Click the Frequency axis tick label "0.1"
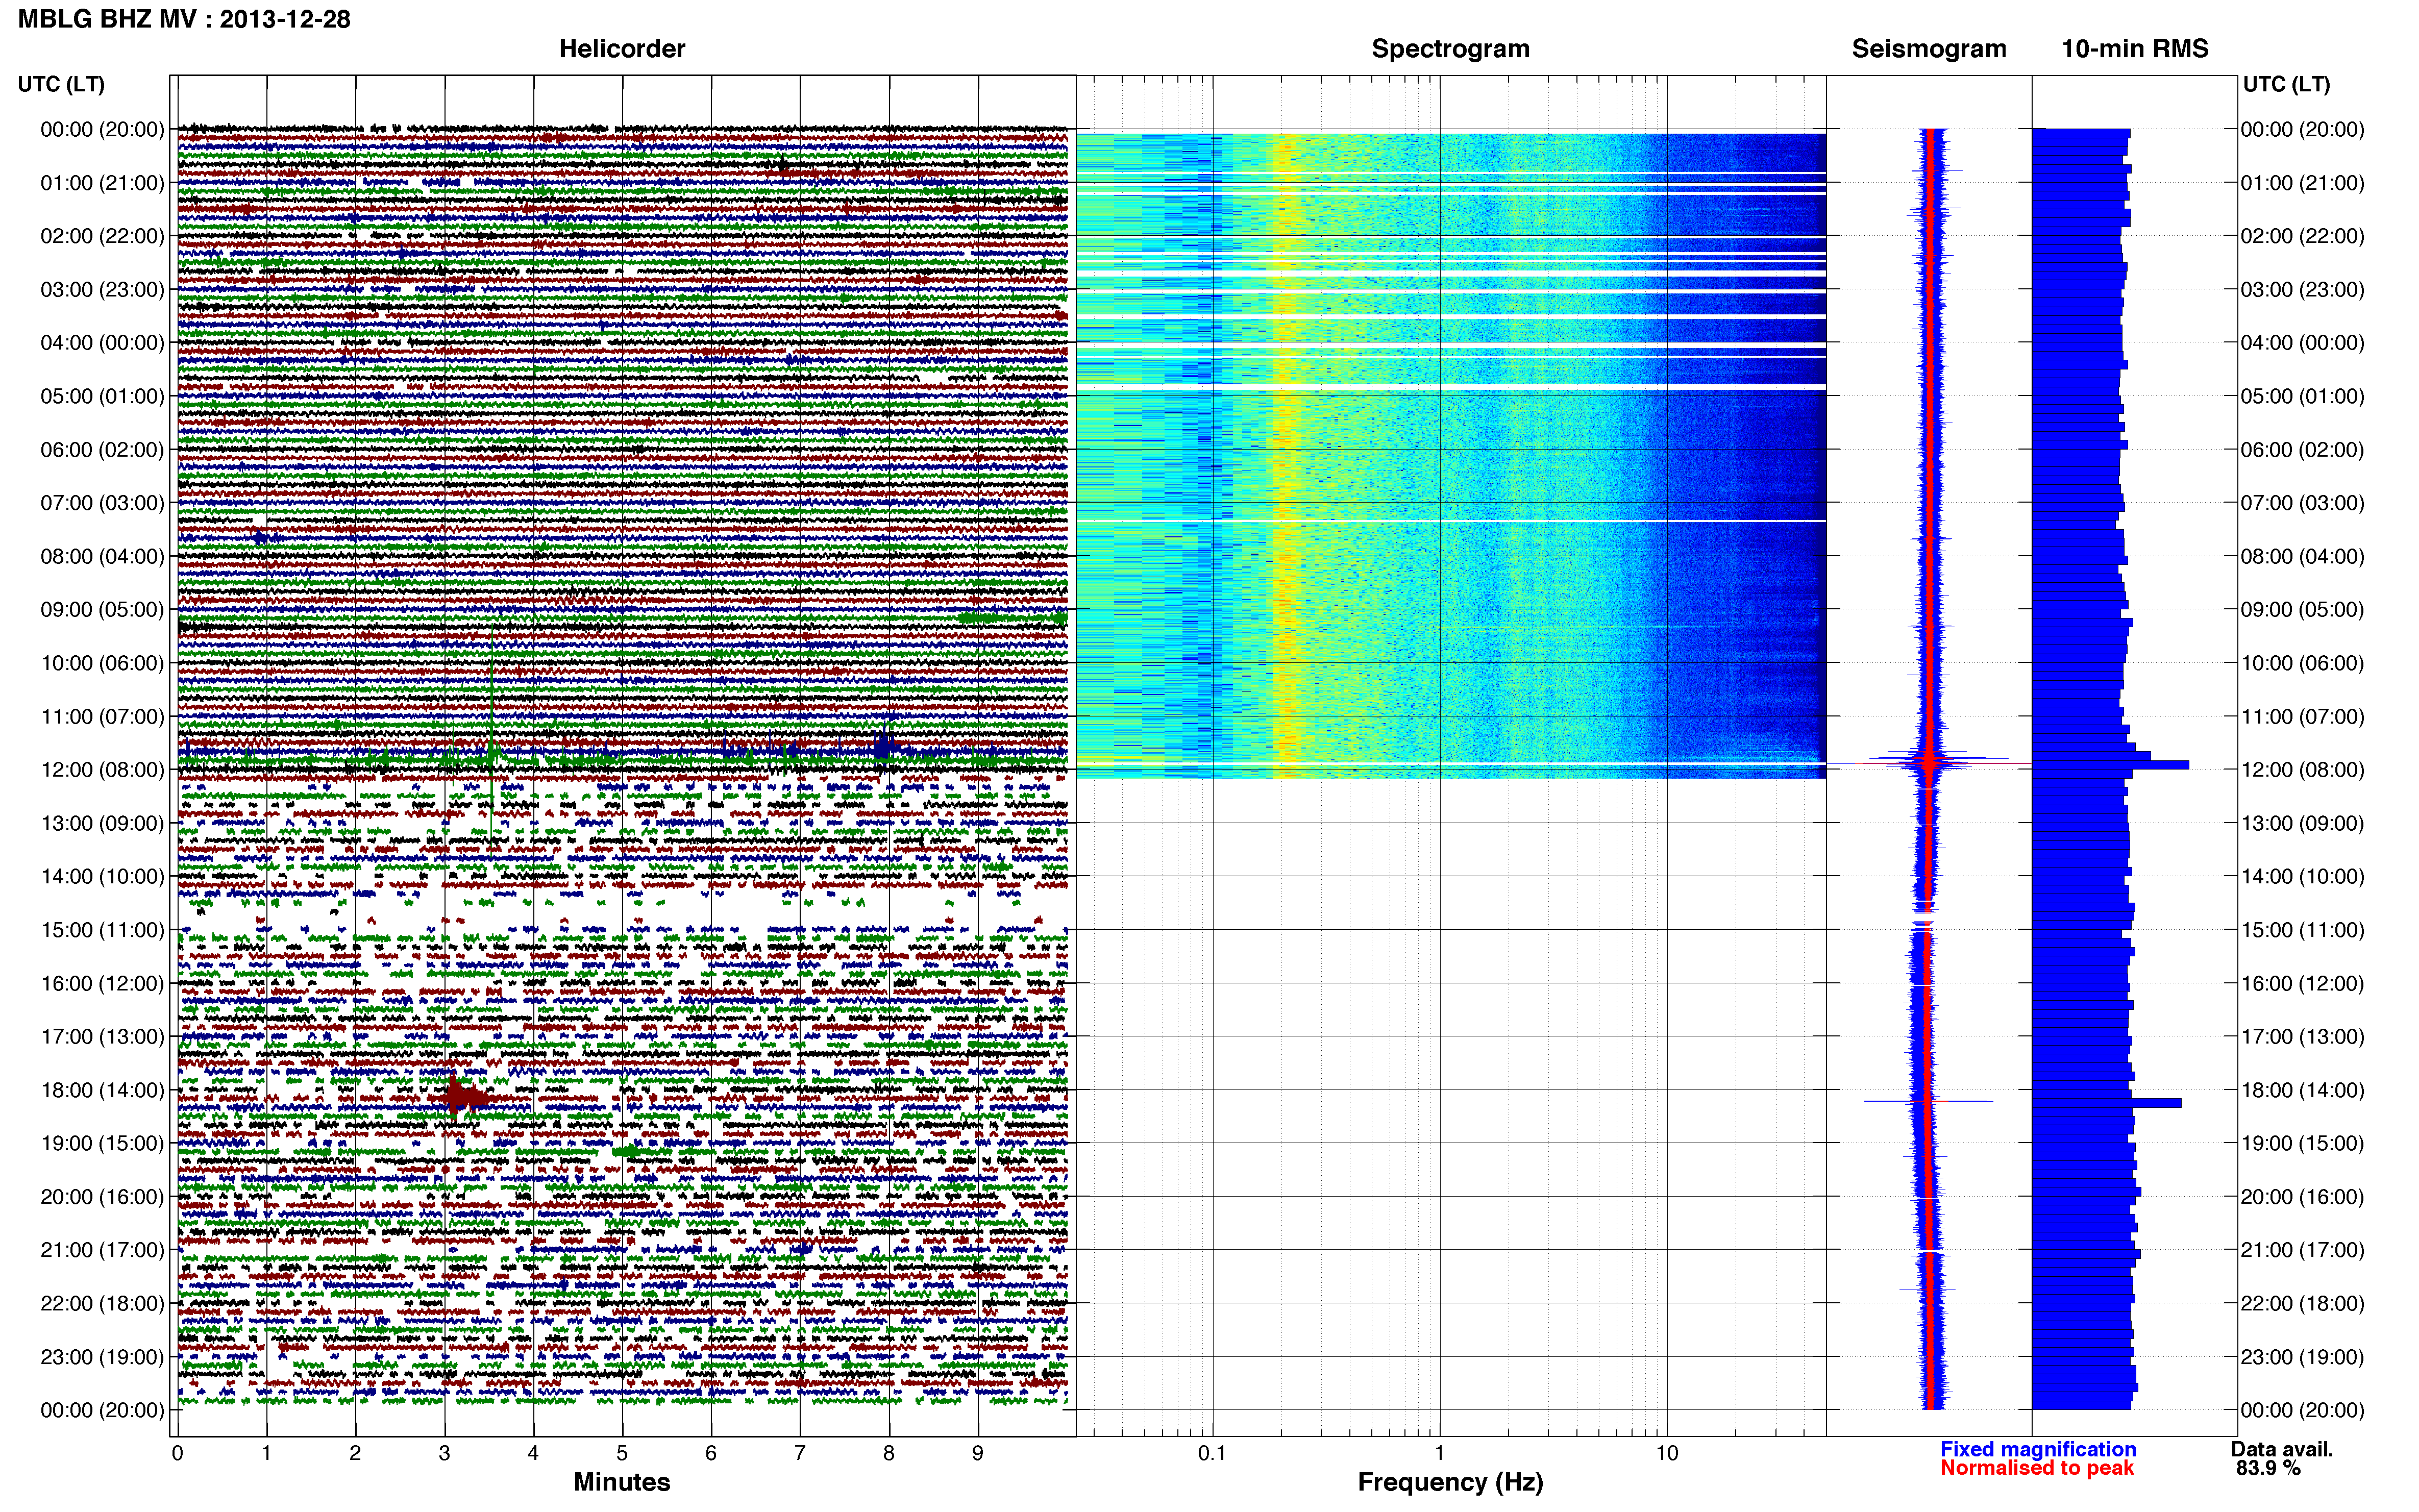This screenshot has width=2419, height=1512. (x=1212, y=1454)
